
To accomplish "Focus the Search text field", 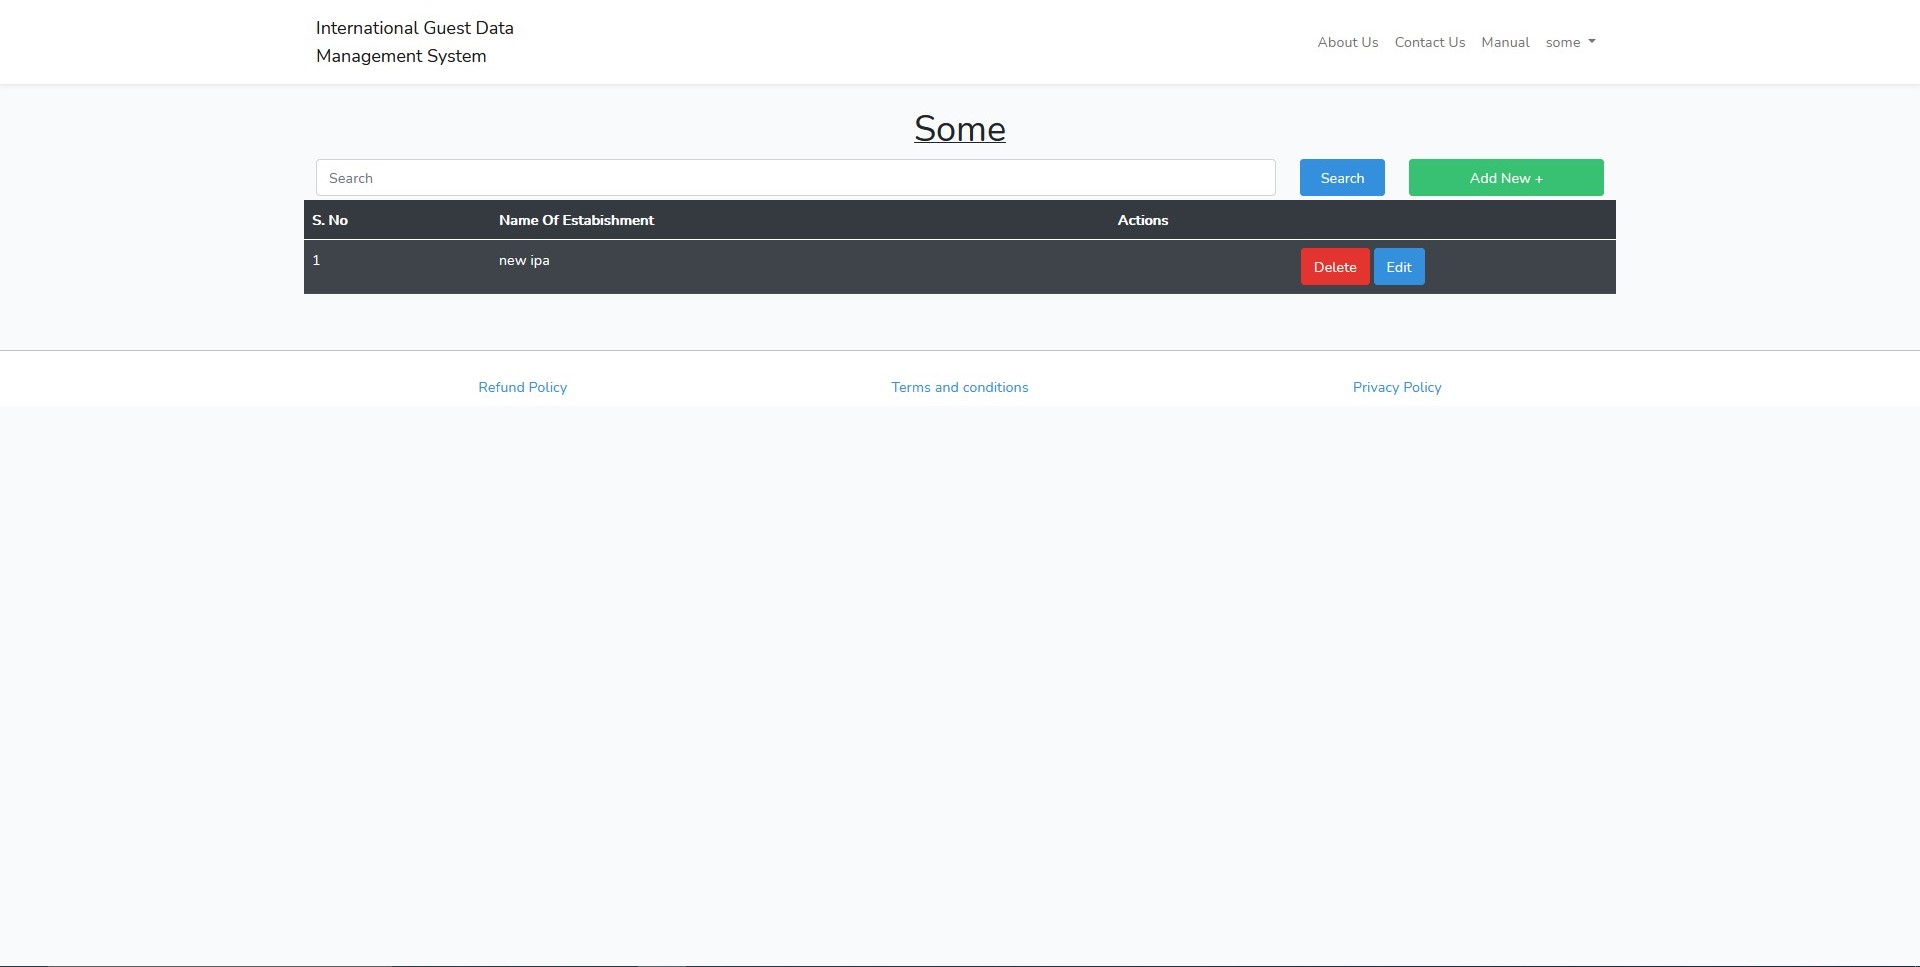I will point(795,178).
